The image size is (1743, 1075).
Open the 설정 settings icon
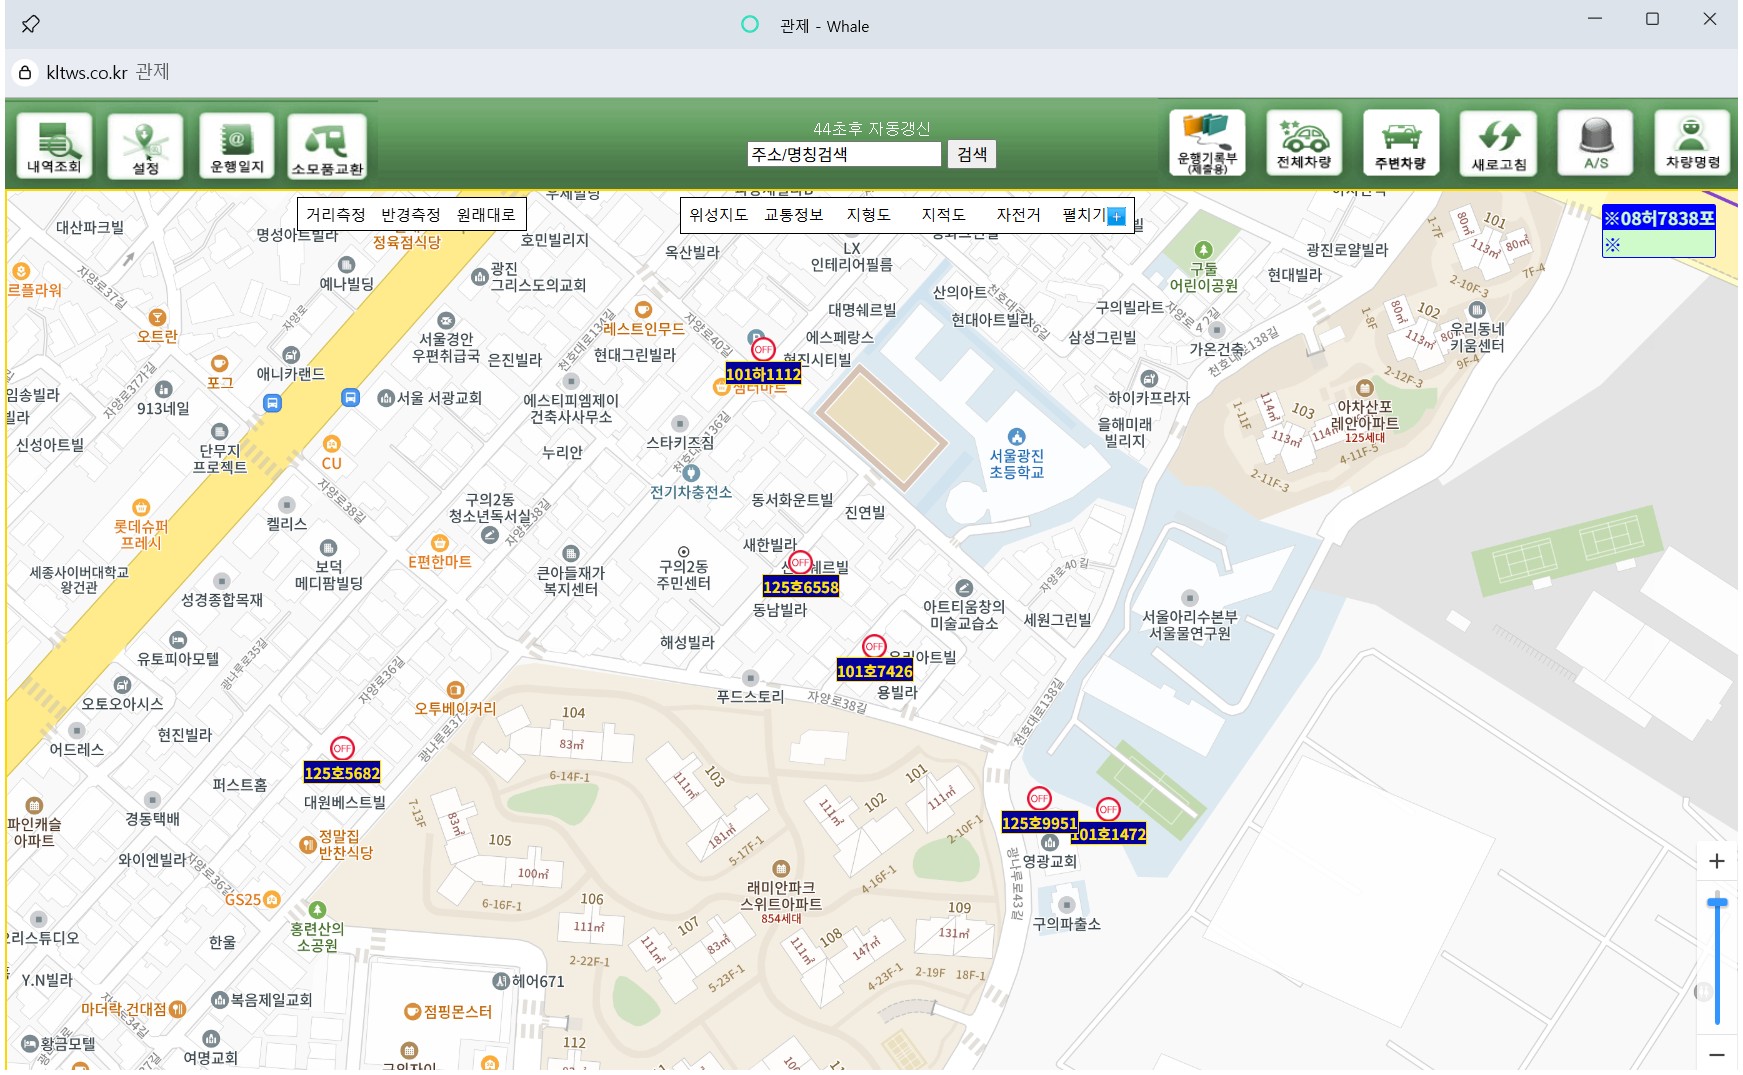[145, 146]
